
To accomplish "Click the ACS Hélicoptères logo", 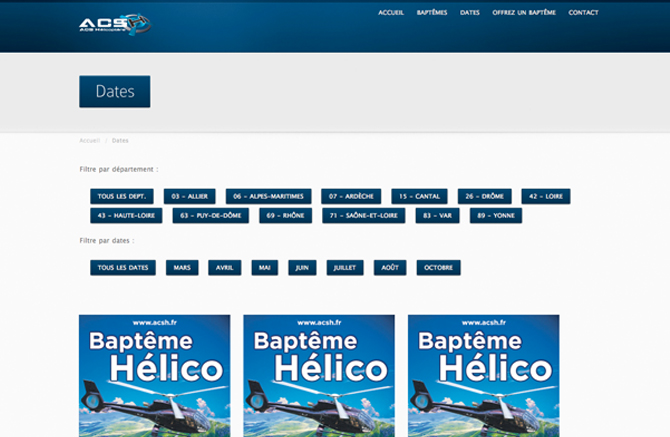I will point(114,23).
